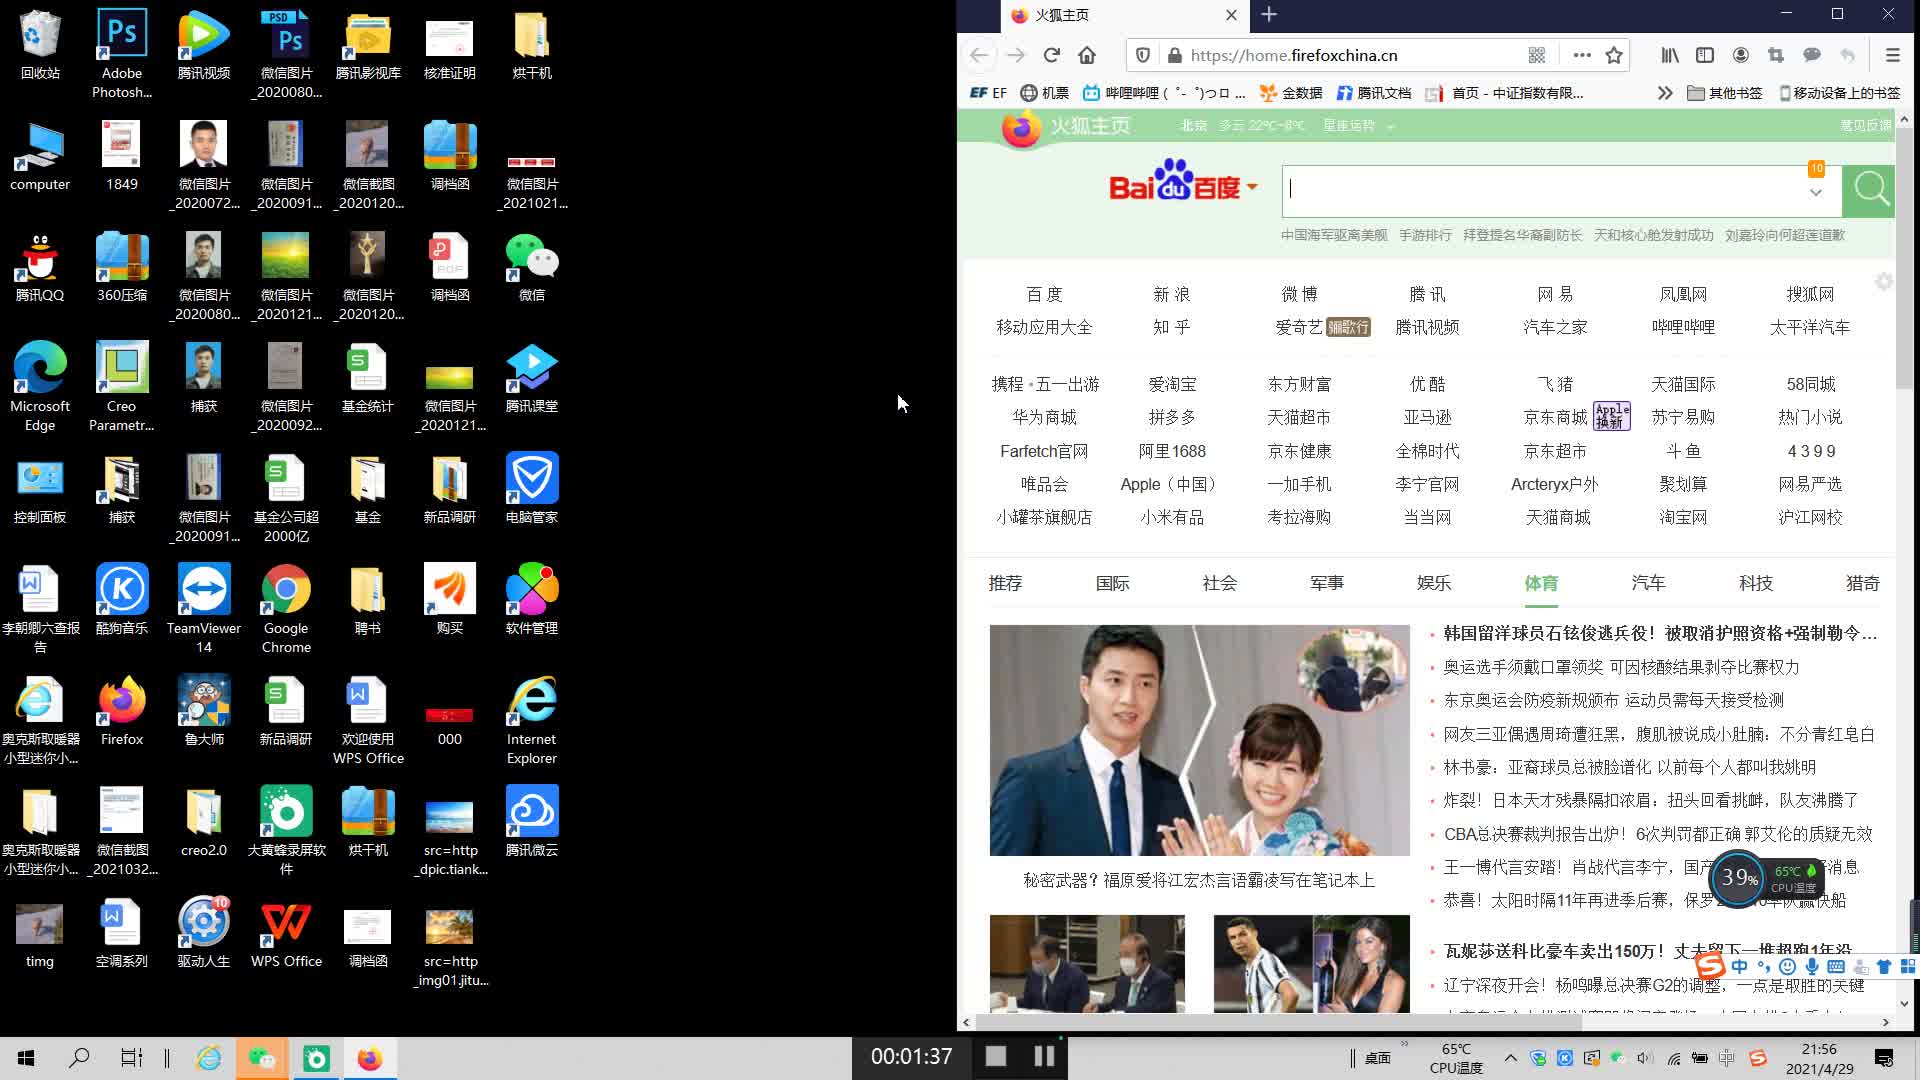1920x1080 pixels.
Task: Toggle Sogou Chinese/English input mode
Action: (x=1739, y=966)
